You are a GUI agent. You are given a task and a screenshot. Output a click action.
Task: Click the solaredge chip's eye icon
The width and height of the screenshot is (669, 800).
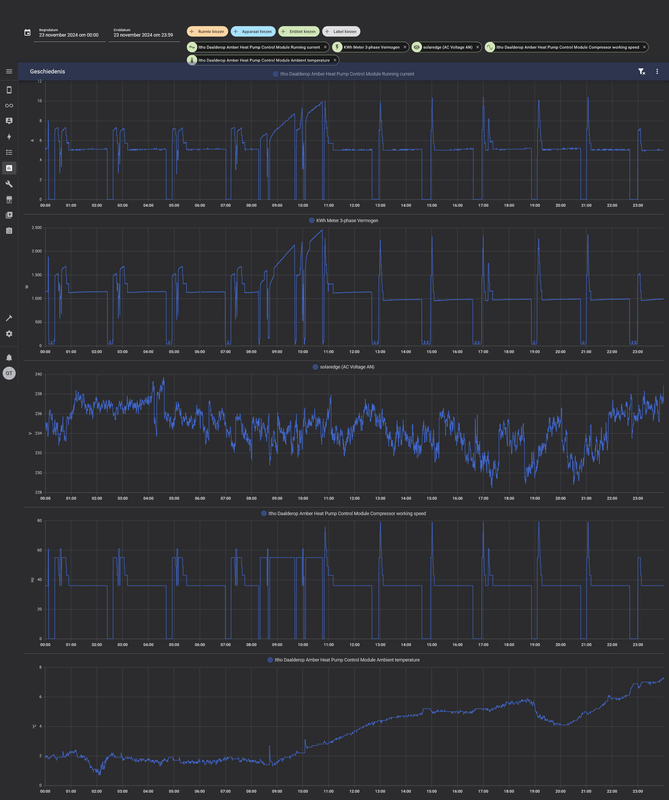tap(416, 47)
